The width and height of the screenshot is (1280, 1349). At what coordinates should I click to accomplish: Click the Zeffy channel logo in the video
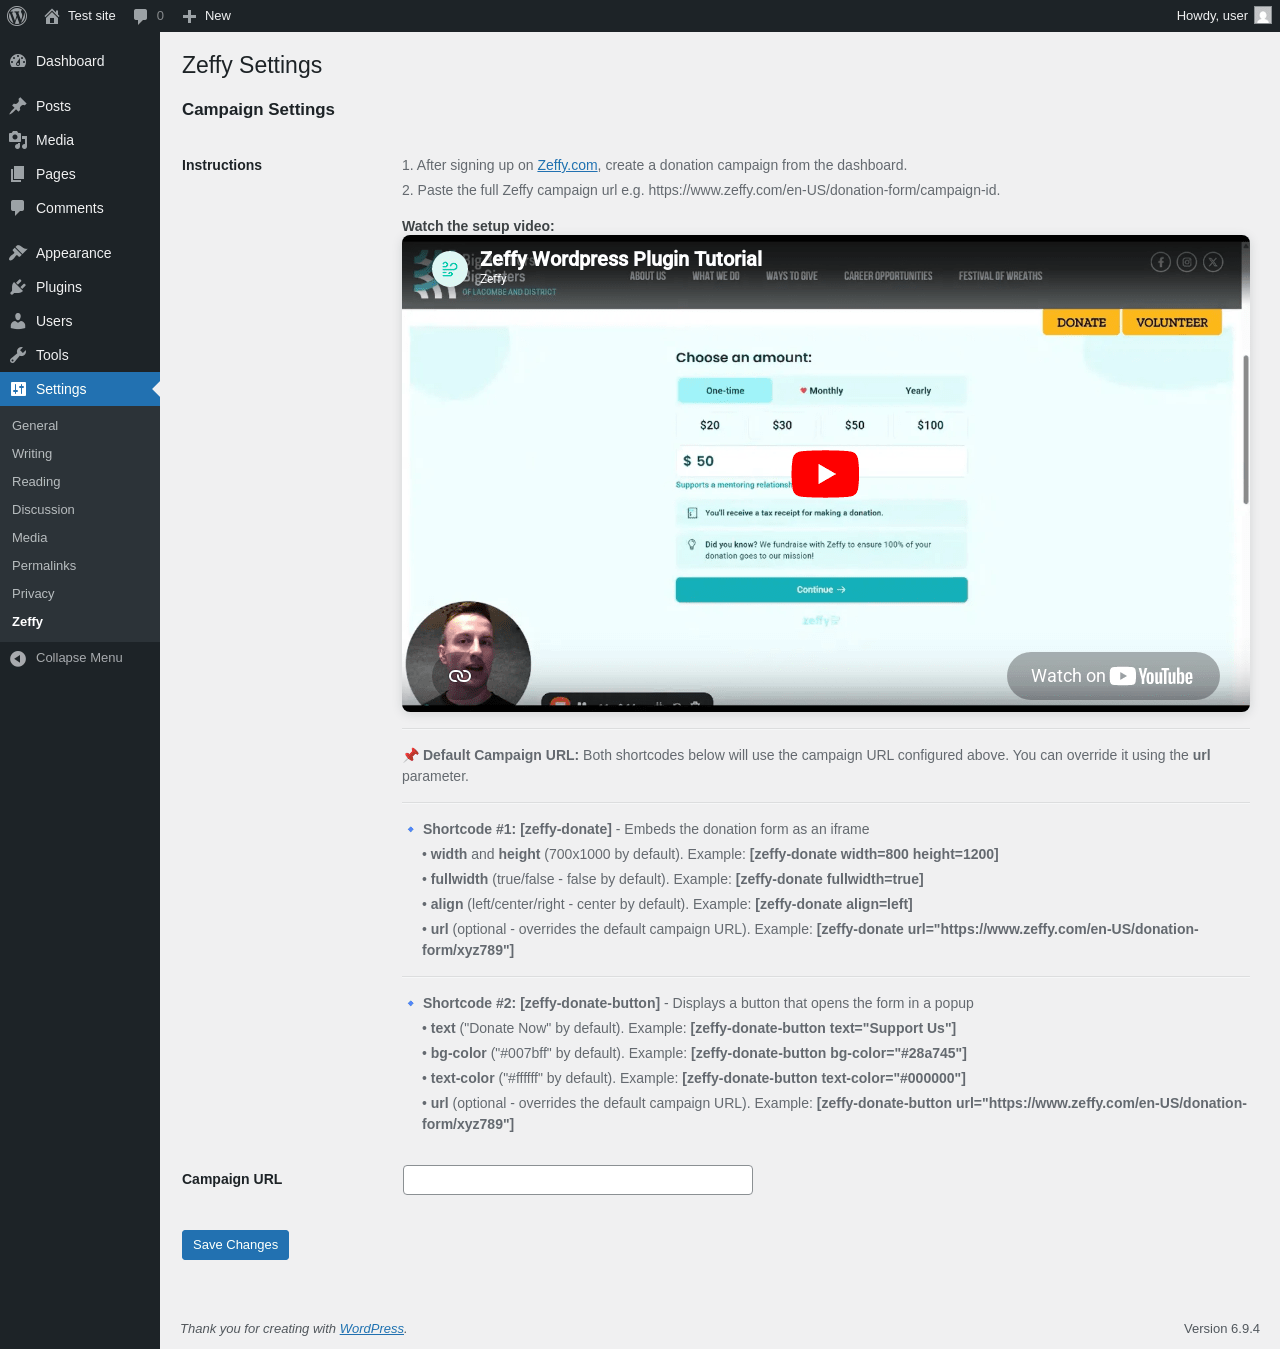450,269
